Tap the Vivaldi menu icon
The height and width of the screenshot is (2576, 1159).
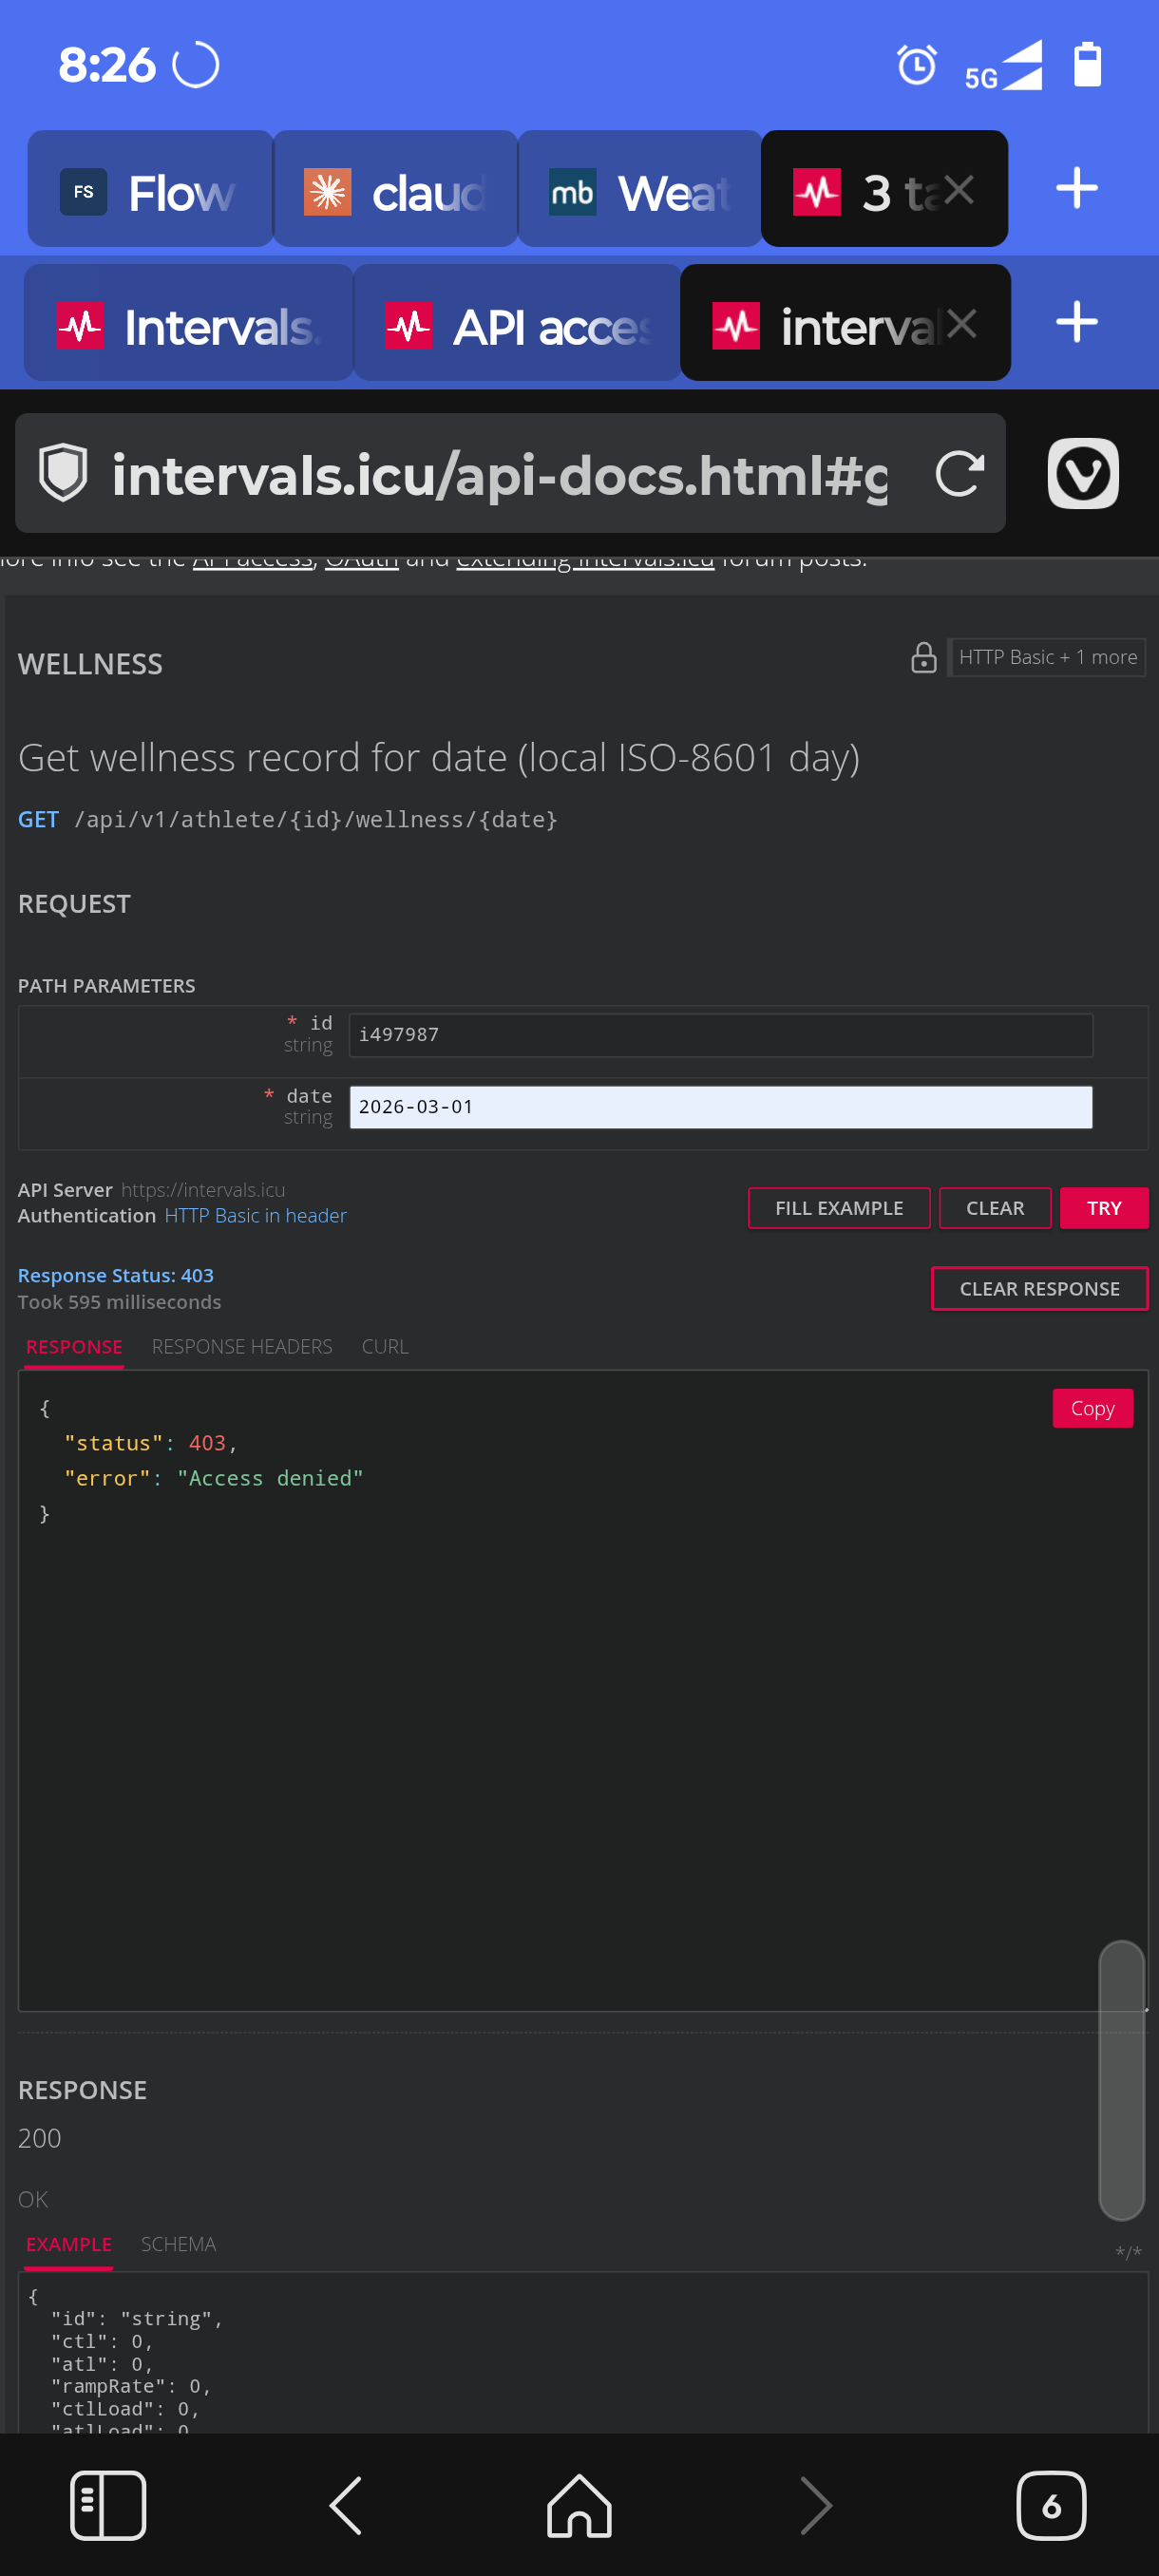[x=1082, y=473]
